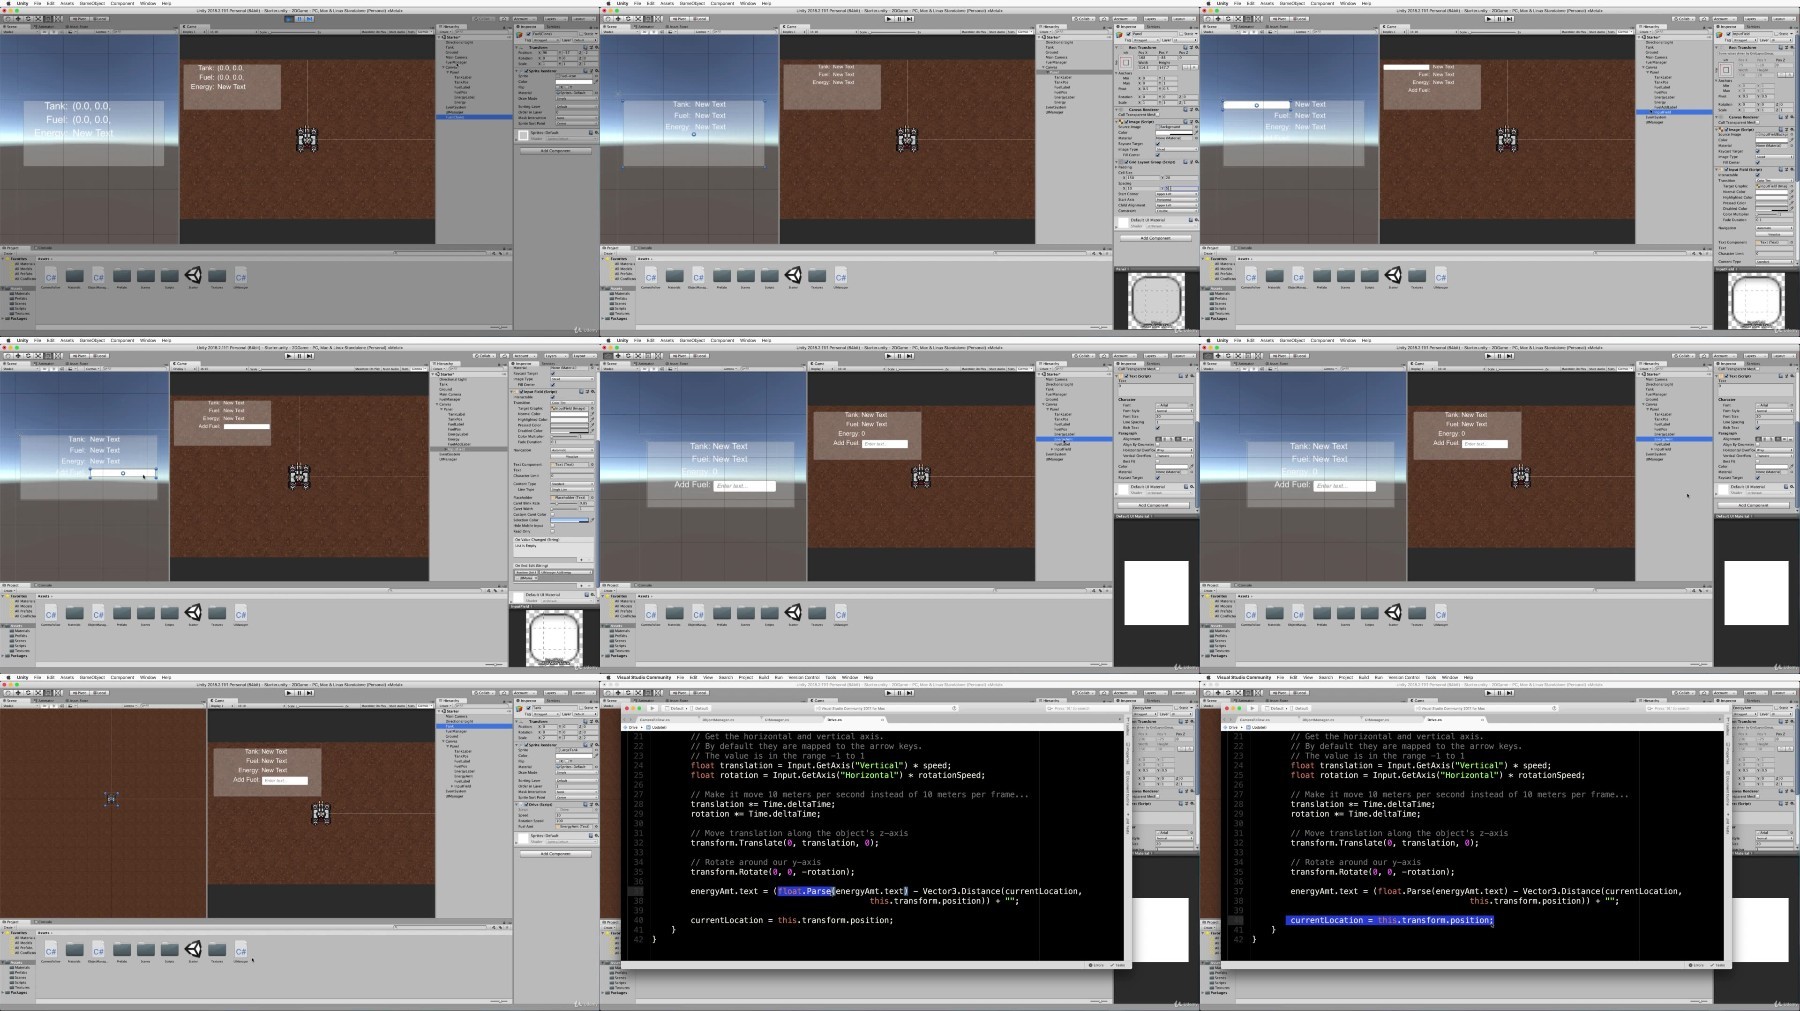Viewport: 1800px width, 1011px height.
Task: Open the Line Type dropdown in middle-left frame
Action: click(x=572, y=489)
